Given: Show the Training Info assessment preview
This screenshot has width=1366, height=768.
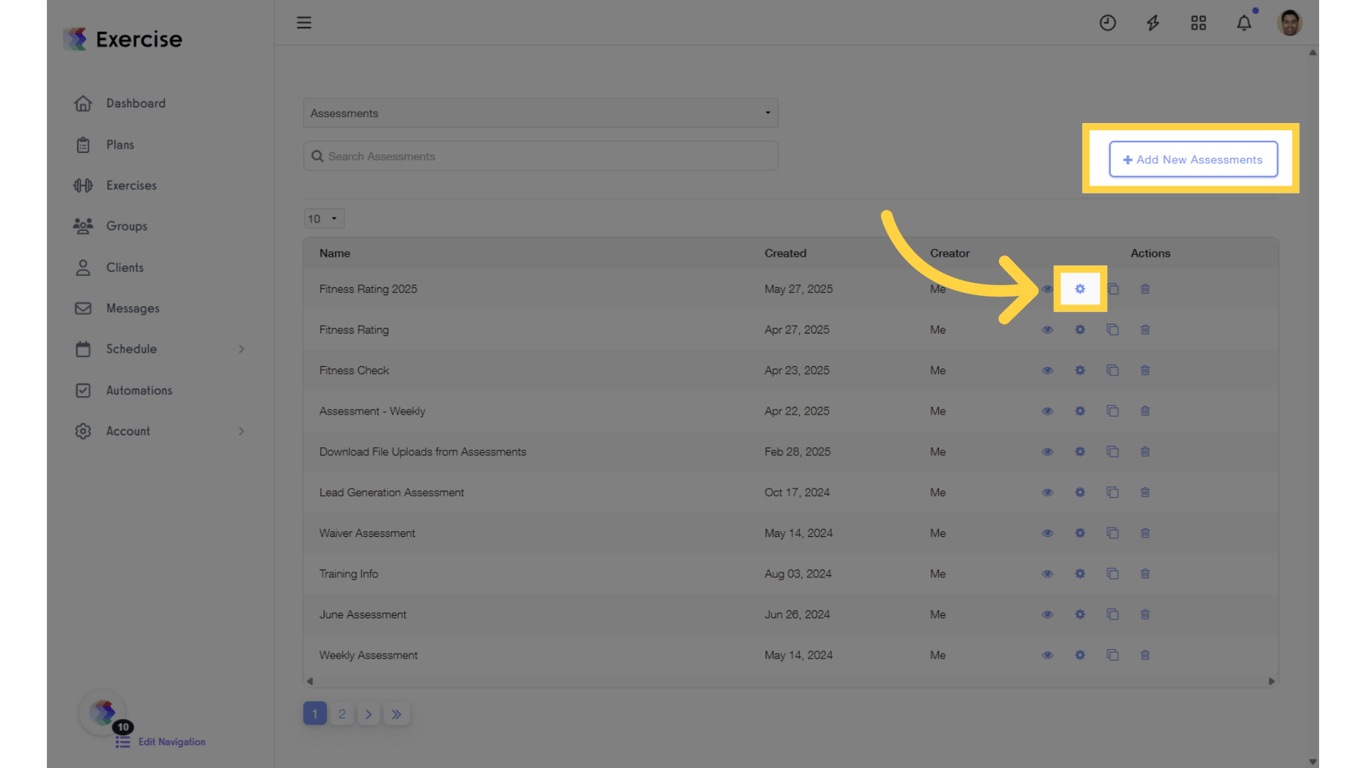Looking at the screenshot, I should (1047, 573).
